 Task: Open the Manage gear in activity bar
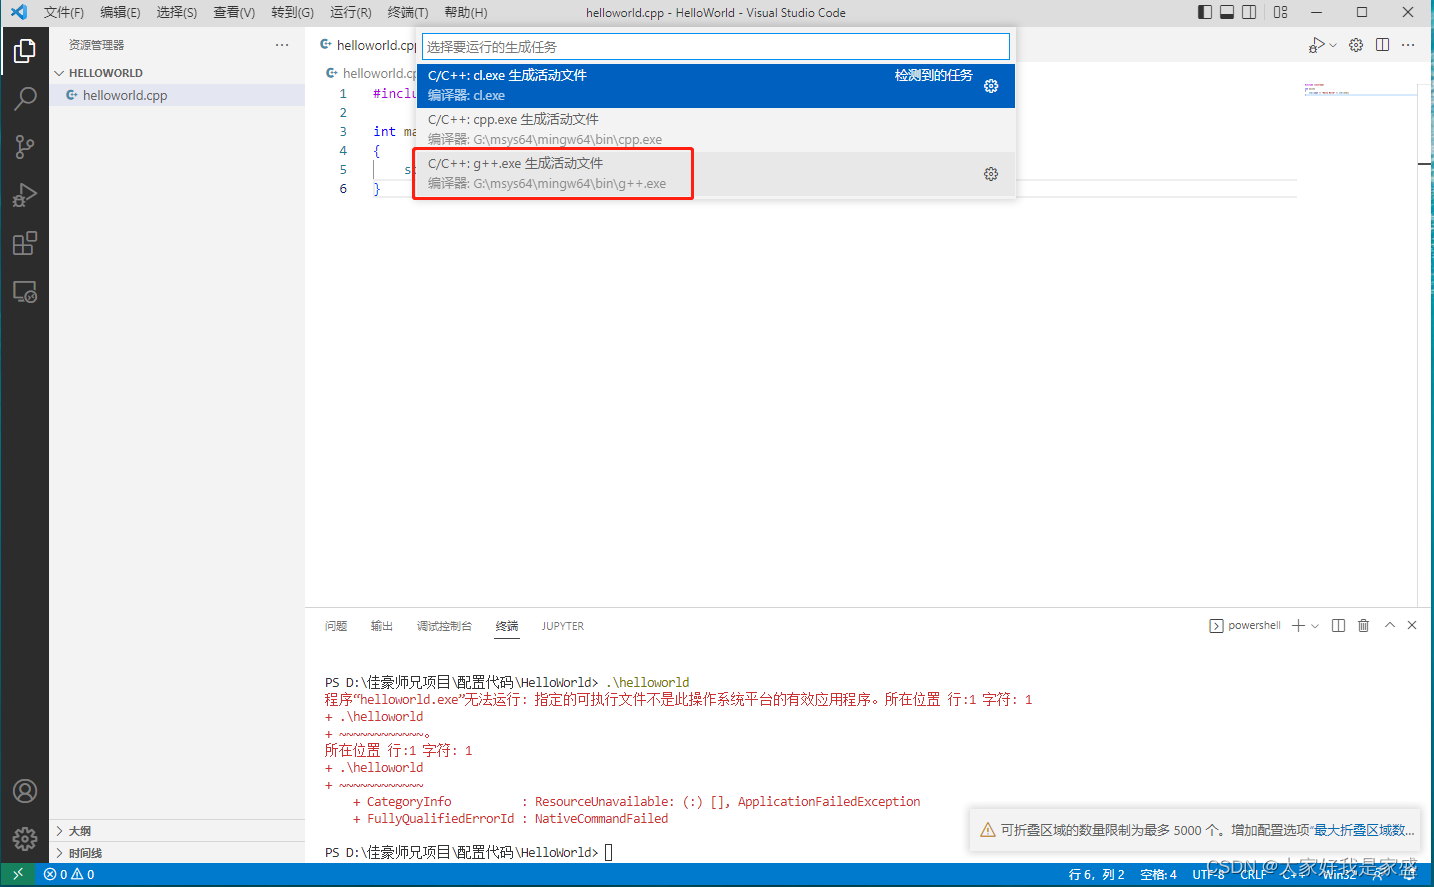25,839
